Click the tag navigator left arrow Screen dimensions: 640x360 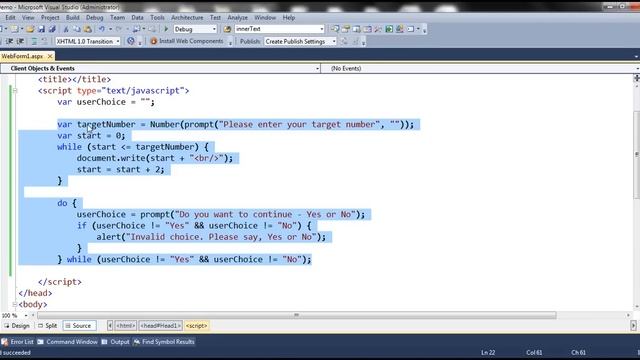(x=110, y=326)
